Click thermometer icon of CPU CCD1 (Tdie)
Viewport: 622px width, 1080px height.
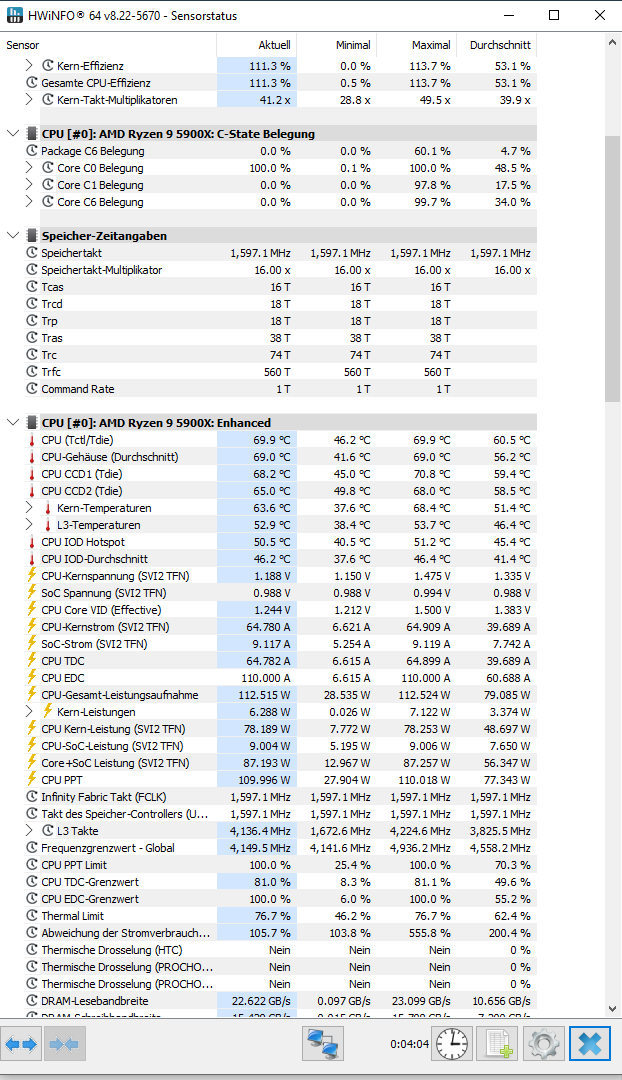click(32, 474)
